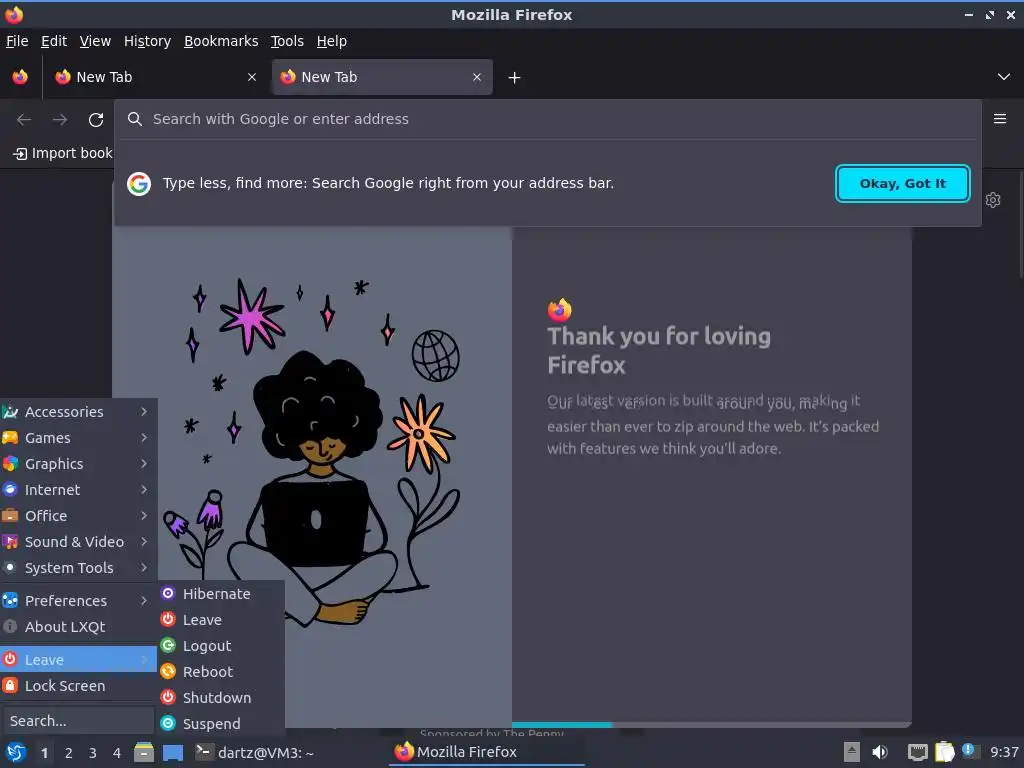Expand the Internet submenu
Viewport: 1024px width, 768px height.
(78, 490)
